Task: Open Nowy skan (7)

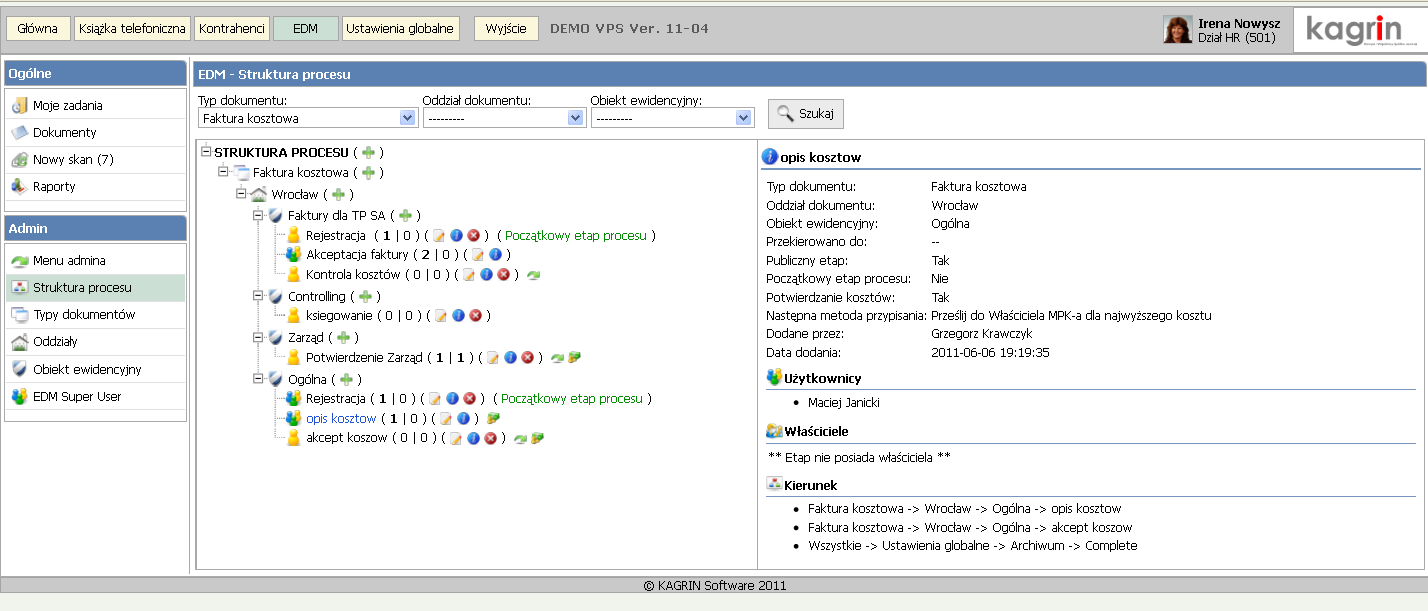Action: [96, 159]
